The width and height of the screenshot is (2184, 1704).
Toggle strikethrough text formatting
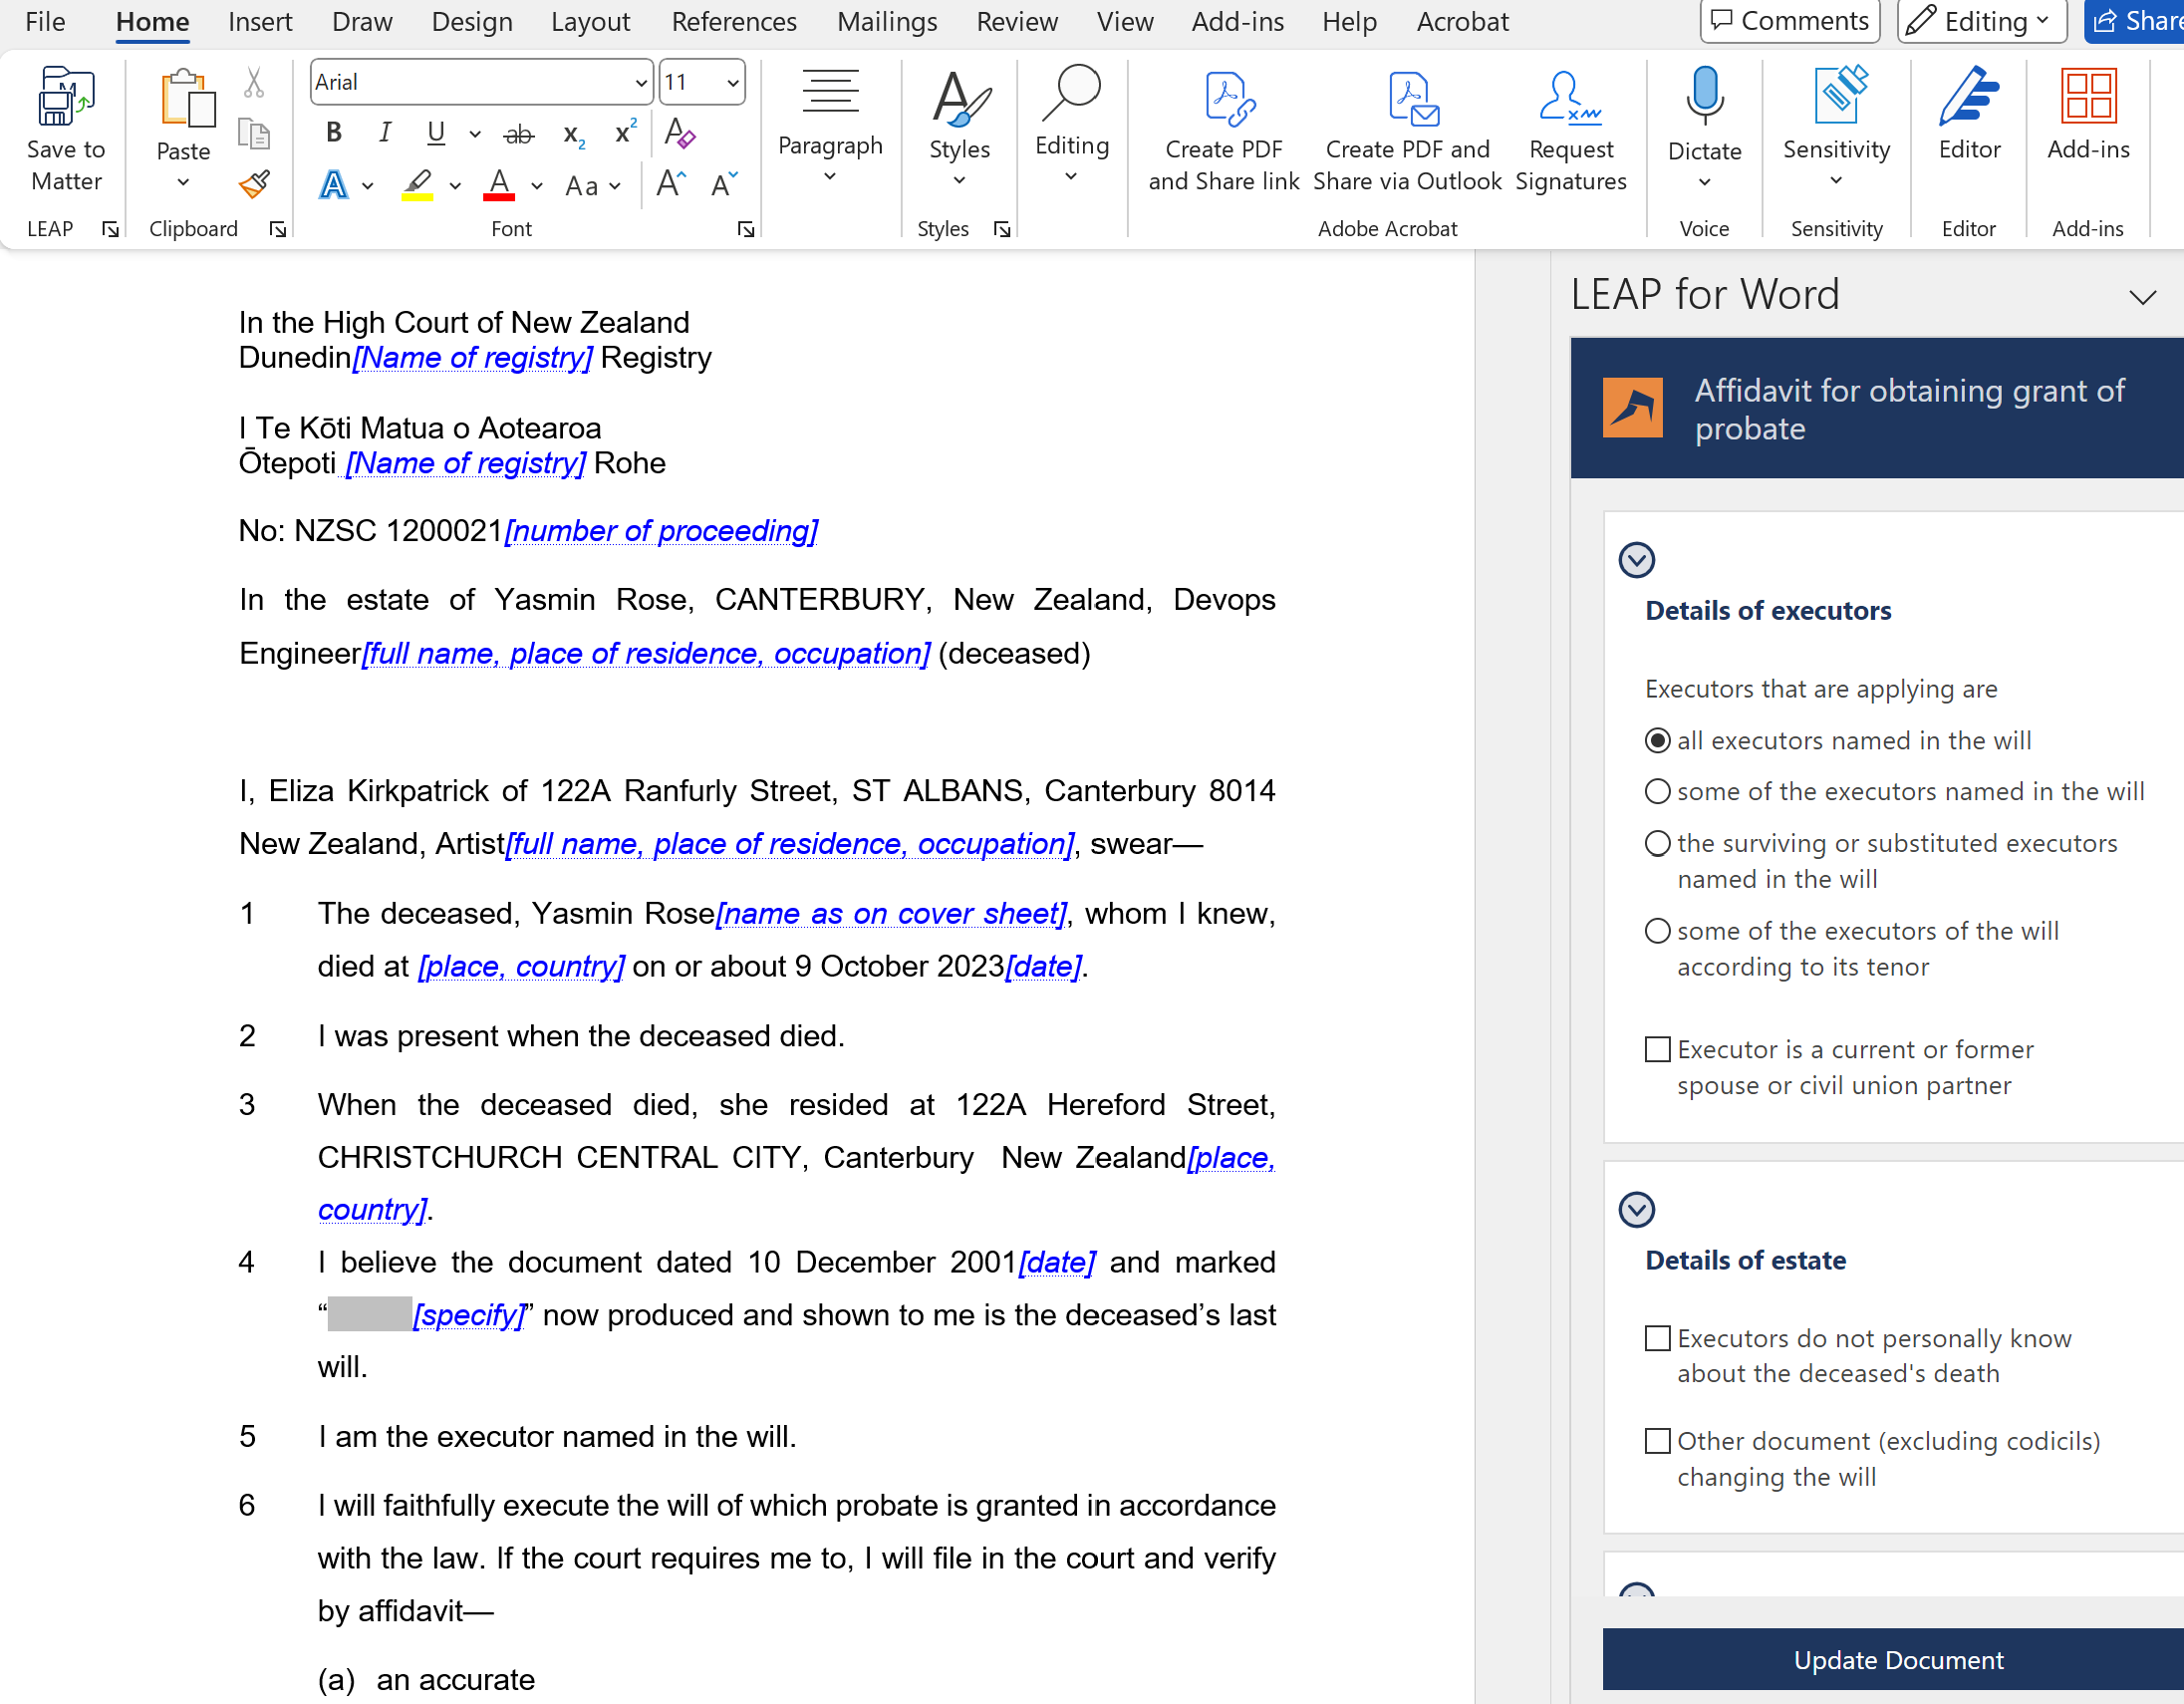pos(518,134)
